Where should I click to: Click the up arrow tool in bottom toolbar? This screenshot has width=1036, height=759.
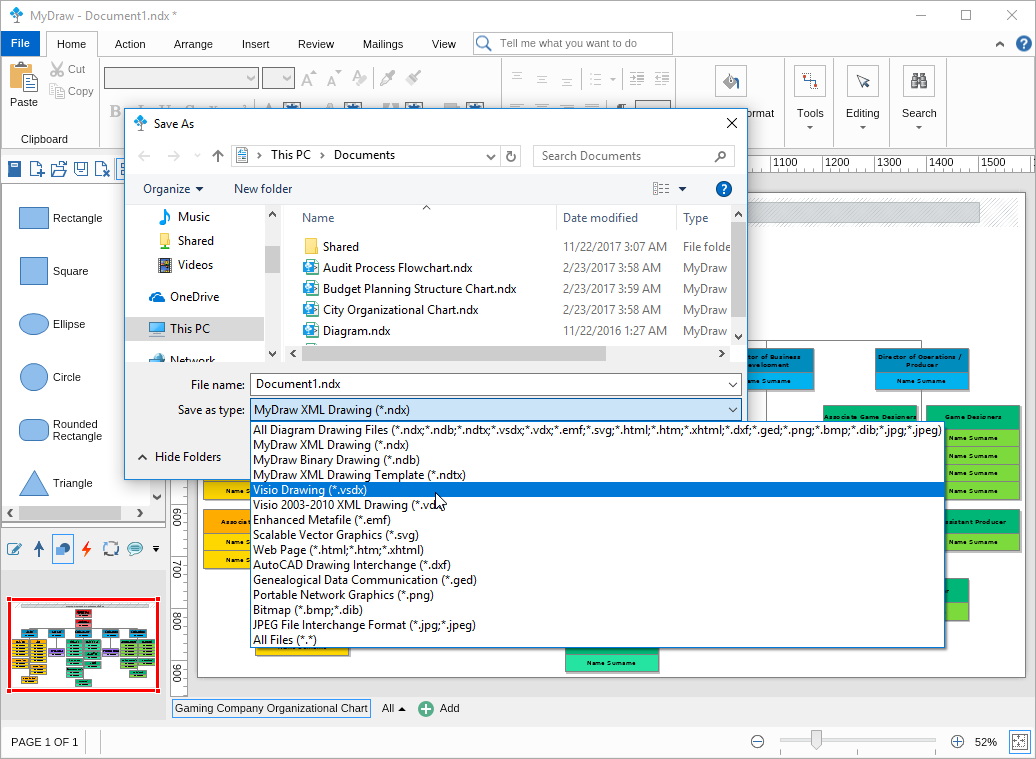(x=39, y=548)
